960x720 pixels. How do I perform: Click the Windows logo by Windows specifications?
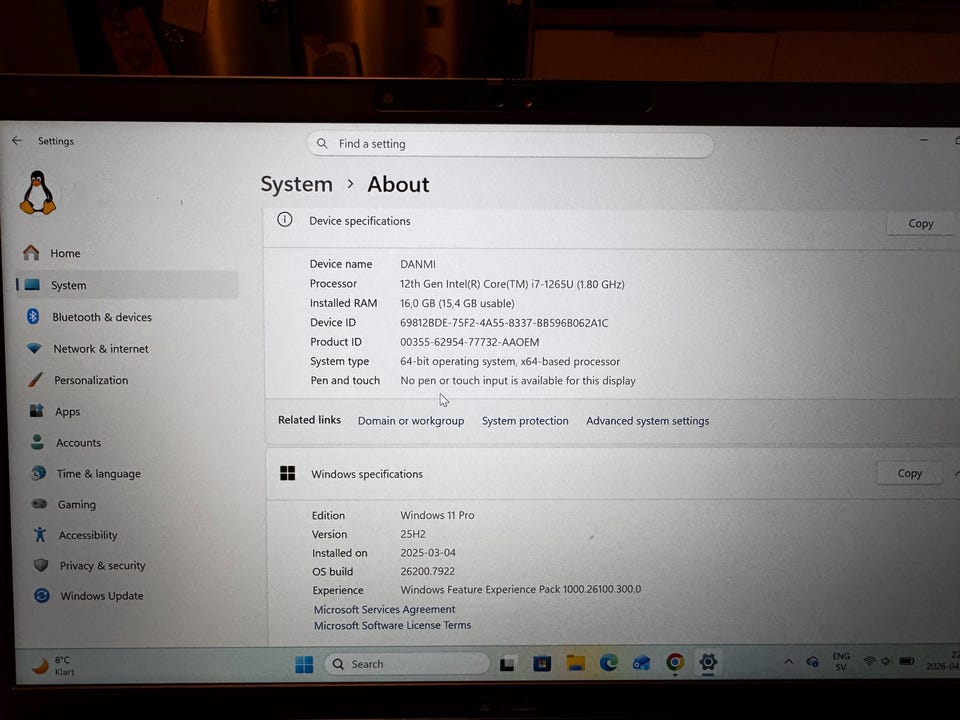pyautogui.click(x=288, y=473)
